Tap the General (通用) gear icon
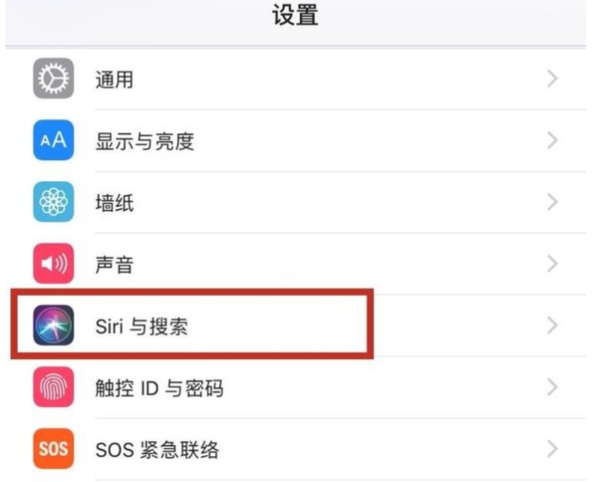The width and height of the screenshot is (600, 482). pyautogui.click(x=52, y=79)
